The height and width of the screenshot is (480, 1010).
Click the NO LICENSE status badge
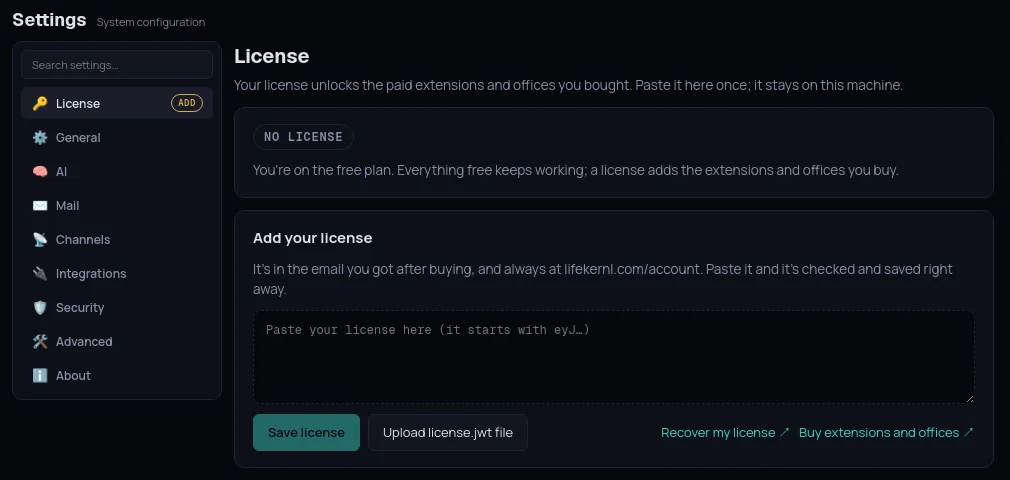(303, 137)
